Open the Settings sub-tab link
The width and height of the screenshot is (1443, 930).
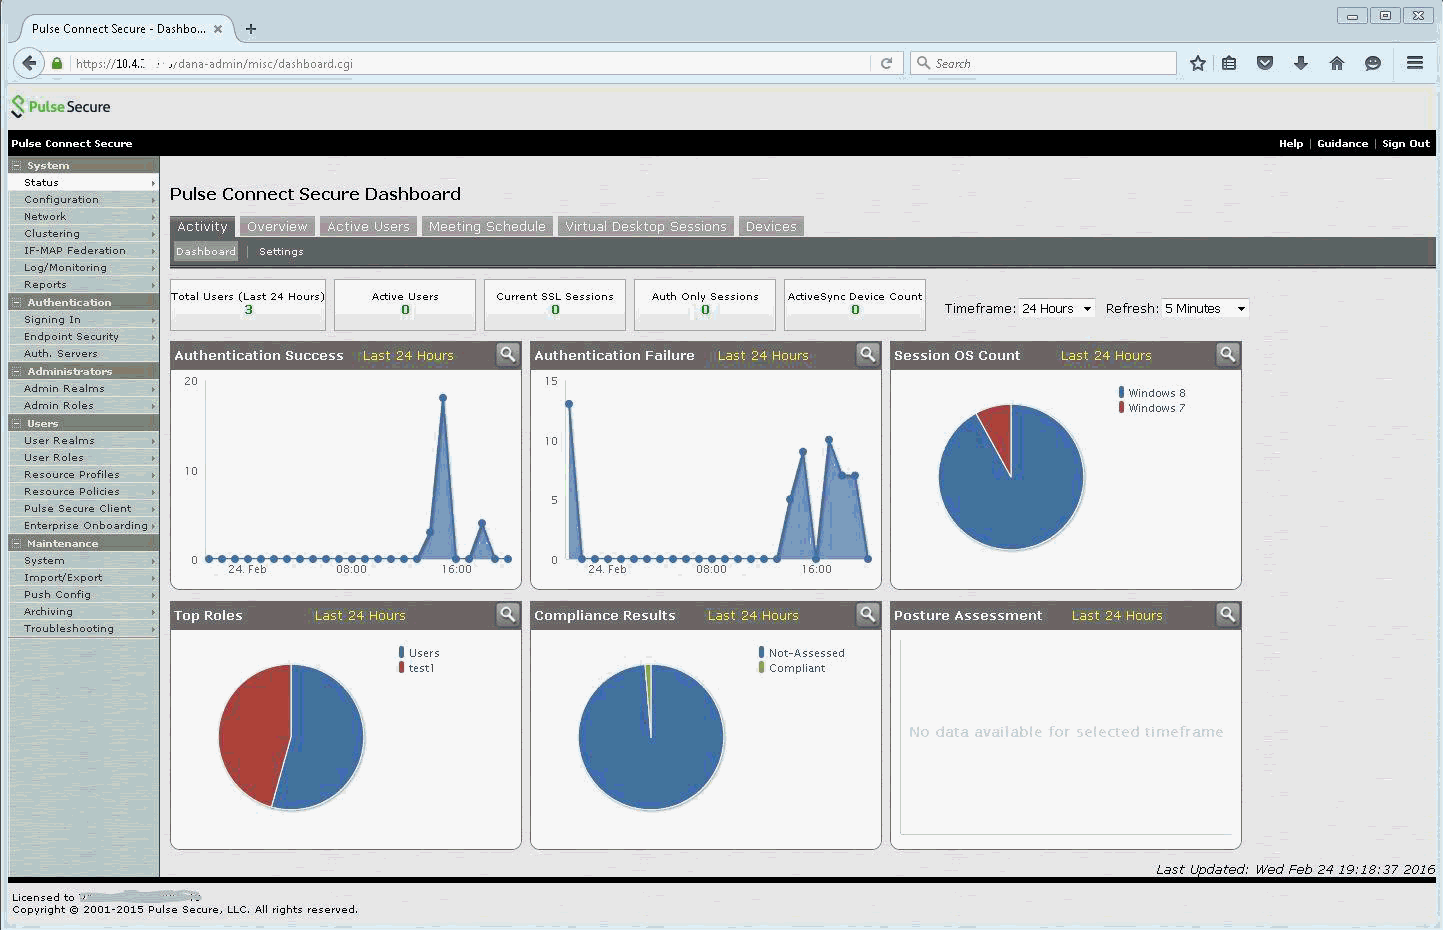tap(281, 252)
